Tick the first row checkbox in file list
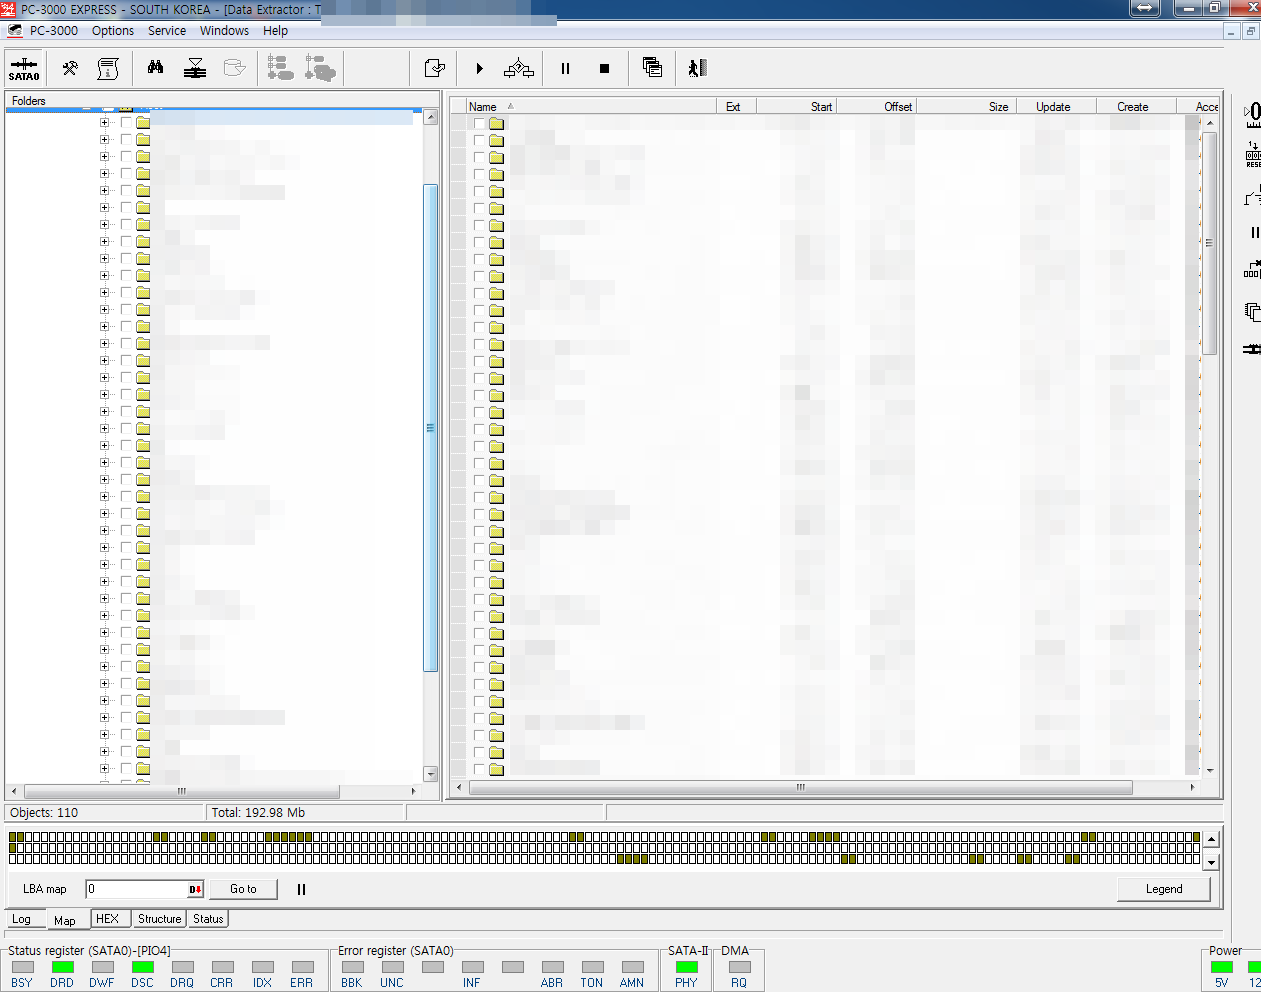1261x992 pixels. click(x=479, y=124)
